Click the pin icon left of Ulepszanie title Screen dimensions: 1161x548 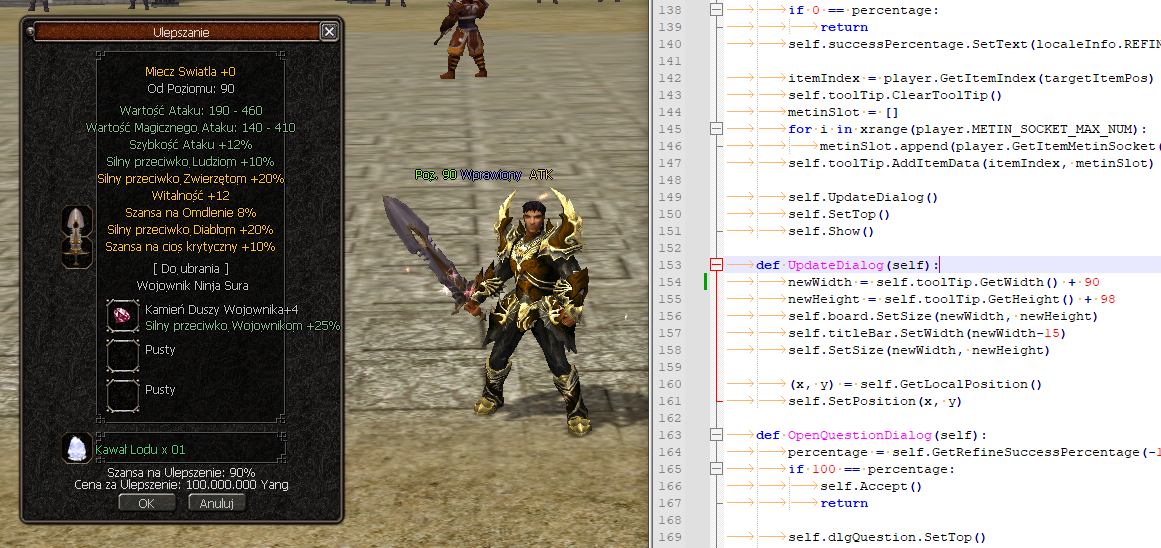coord(28,32)
